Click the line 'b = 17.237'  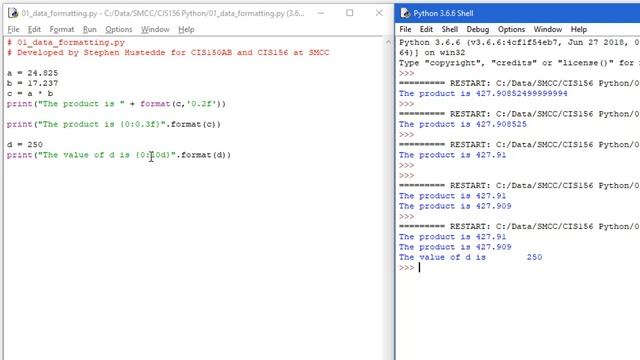[32, 83]
